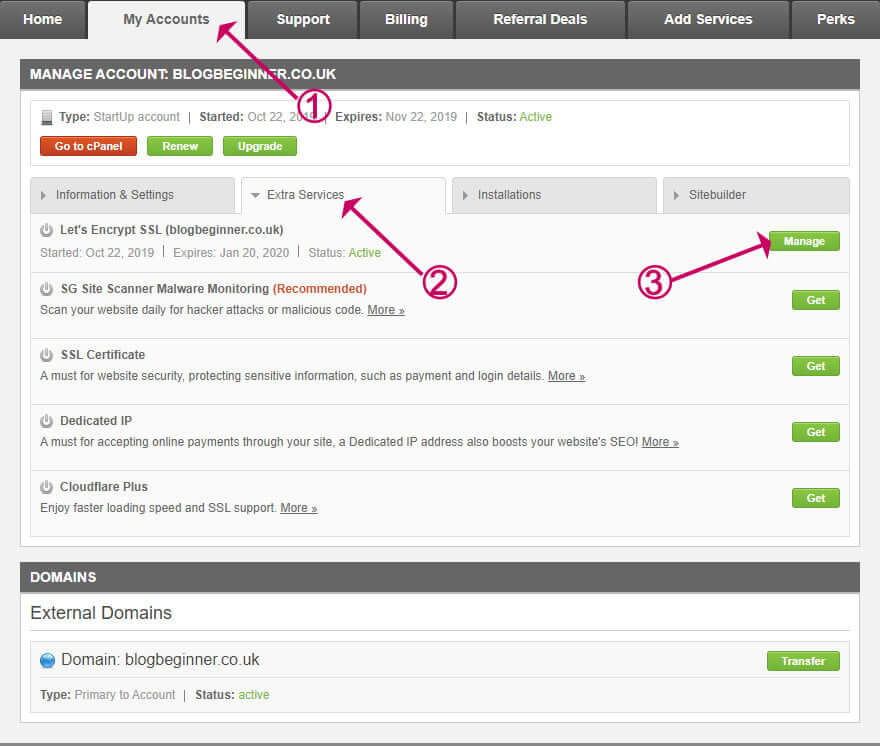Collapse the Extra Services arrow
880x746 pixels.
point(255,195)
